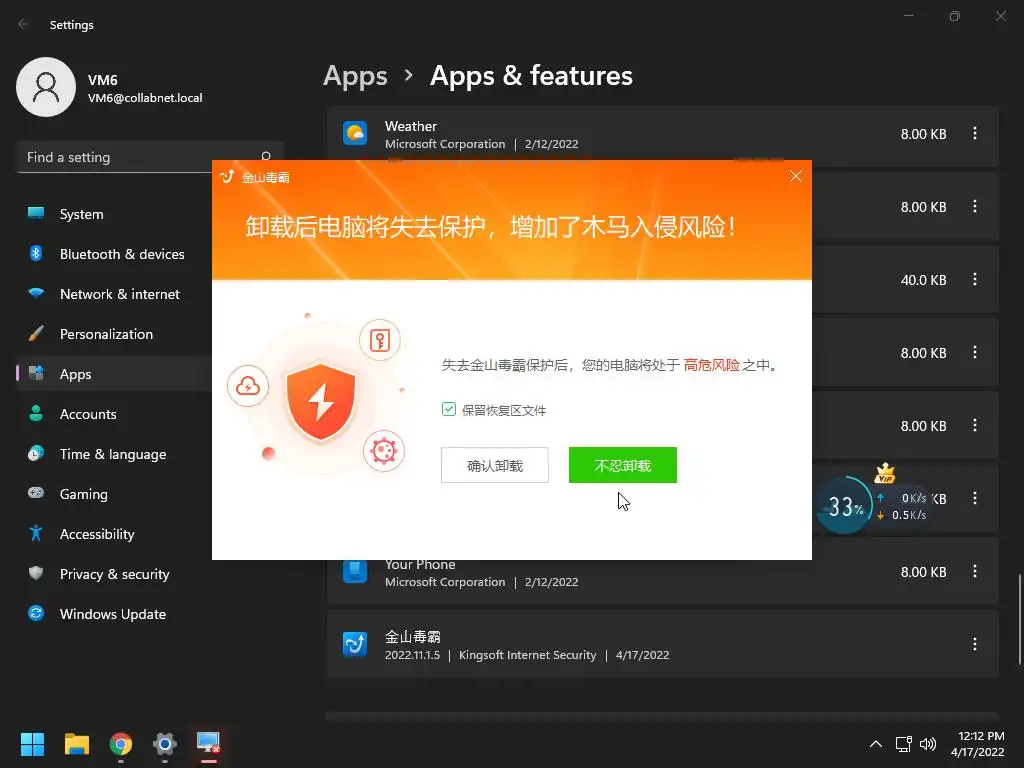The width and height of the screenshot is (1024, 768).
Task: Click the orange shield lightning icon
Action: 321,403
